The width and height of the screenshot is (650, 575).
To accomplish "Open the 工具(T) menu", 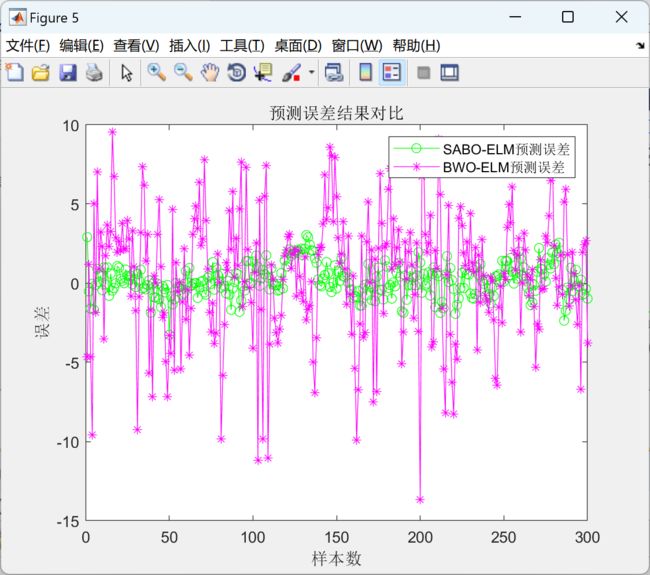I will (x=242, y=46).
